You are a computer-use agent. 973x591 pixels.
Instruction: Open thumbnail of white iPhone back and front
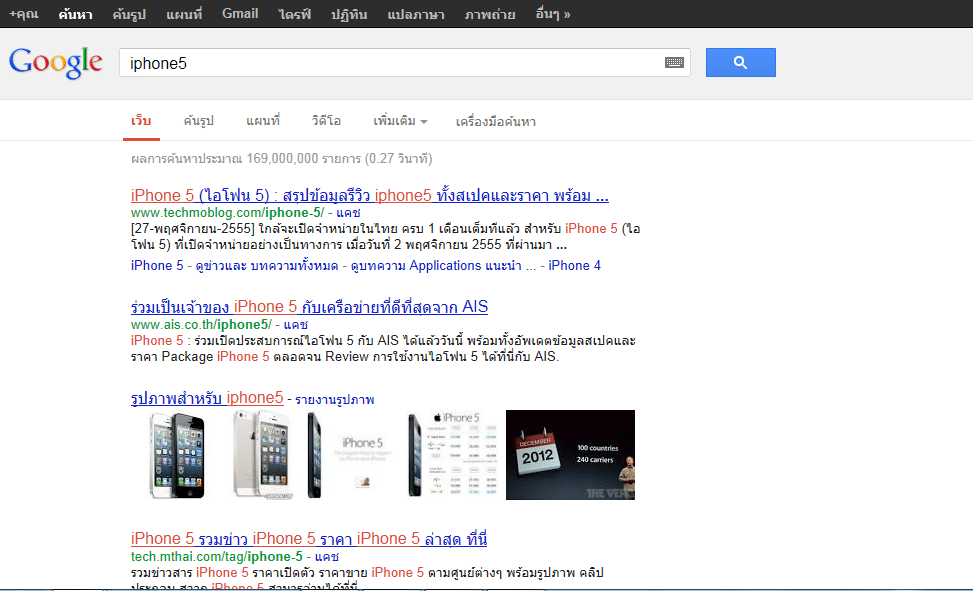[263, 455]
